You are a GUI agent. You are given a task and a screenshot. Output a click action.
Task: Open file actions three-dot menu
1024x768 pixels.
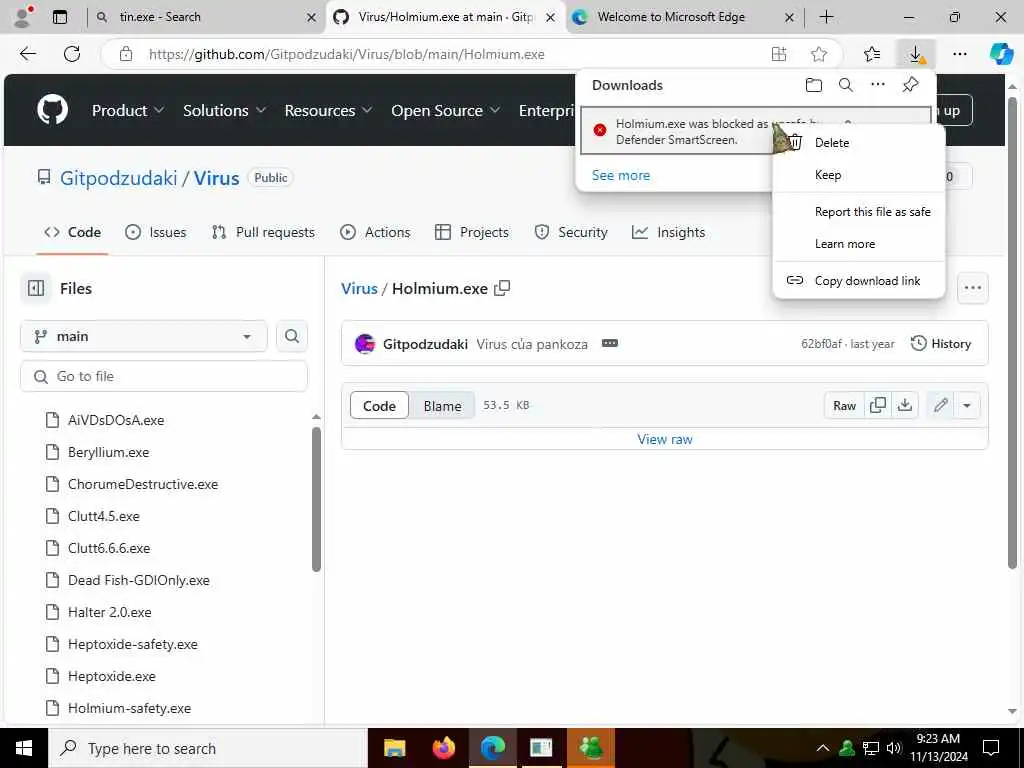click(972, 288)
